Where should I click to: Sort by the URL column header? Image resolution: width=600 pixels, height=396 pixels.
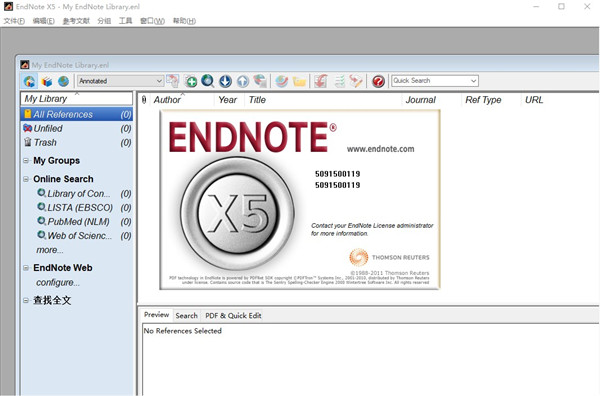[534, 100]
